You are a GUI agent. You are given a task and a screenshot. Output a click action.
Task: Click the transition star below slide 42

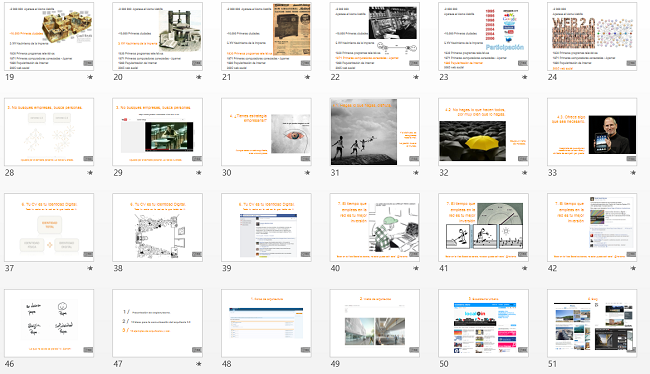(x=633, y=268)
